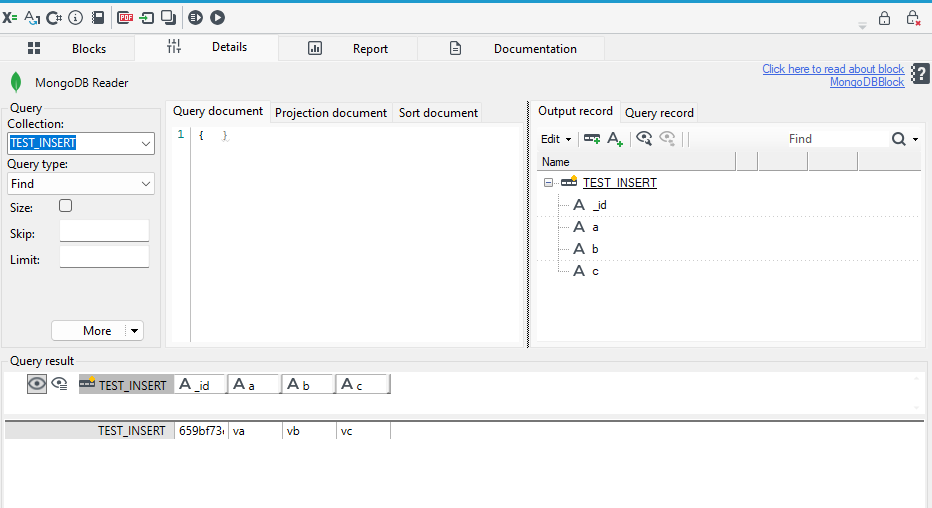Click the 659bf73 id cell in result row

201,431
